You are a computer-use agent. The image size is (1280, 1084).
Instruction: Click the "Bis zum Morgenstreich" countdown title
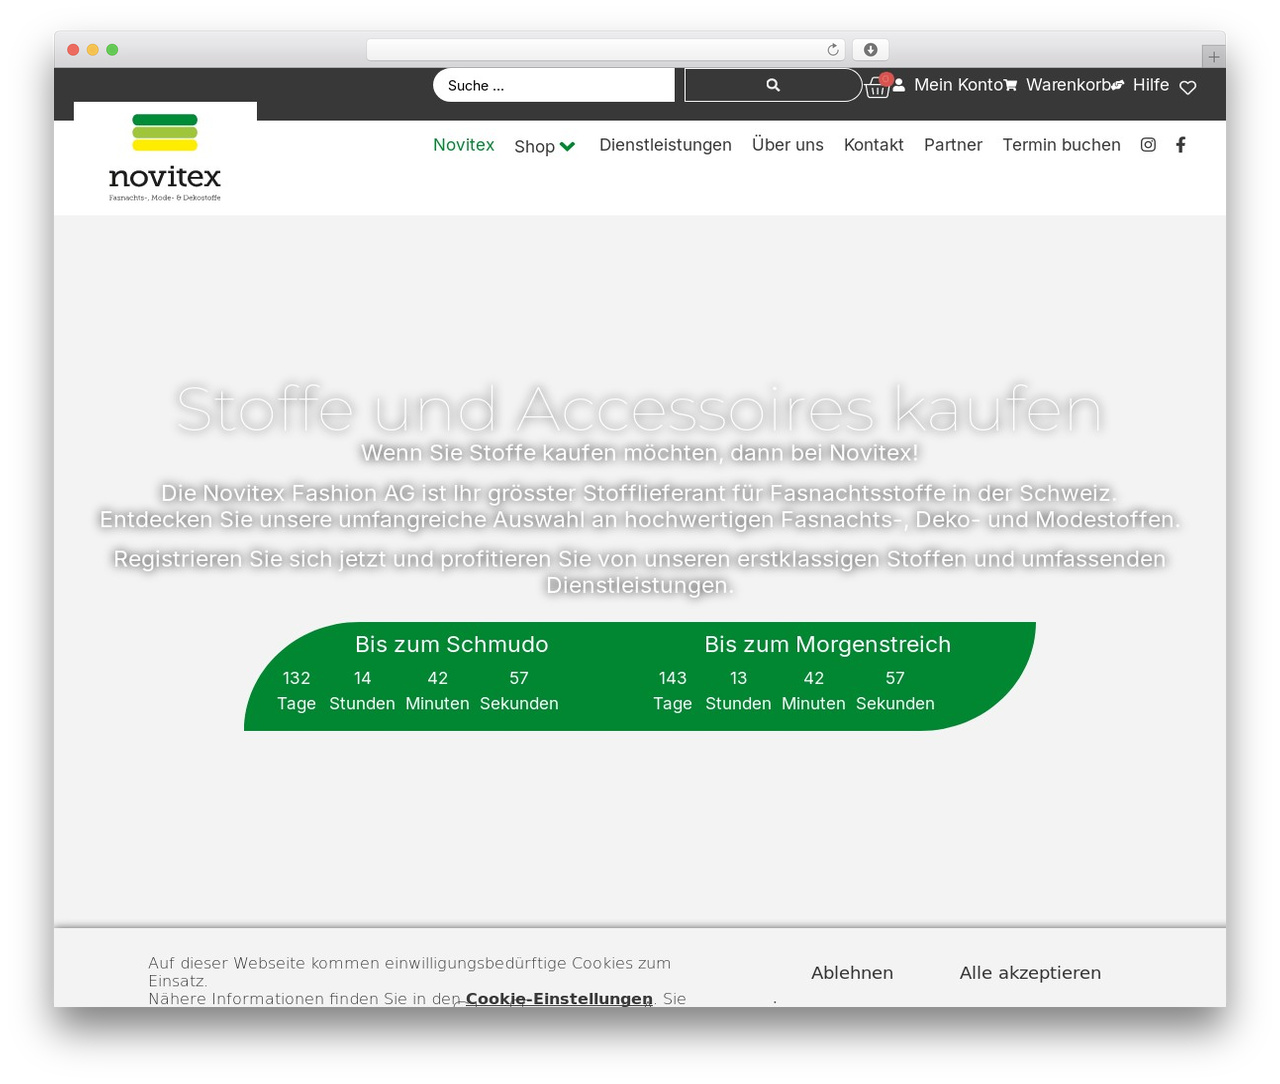(x=828, y=645)
